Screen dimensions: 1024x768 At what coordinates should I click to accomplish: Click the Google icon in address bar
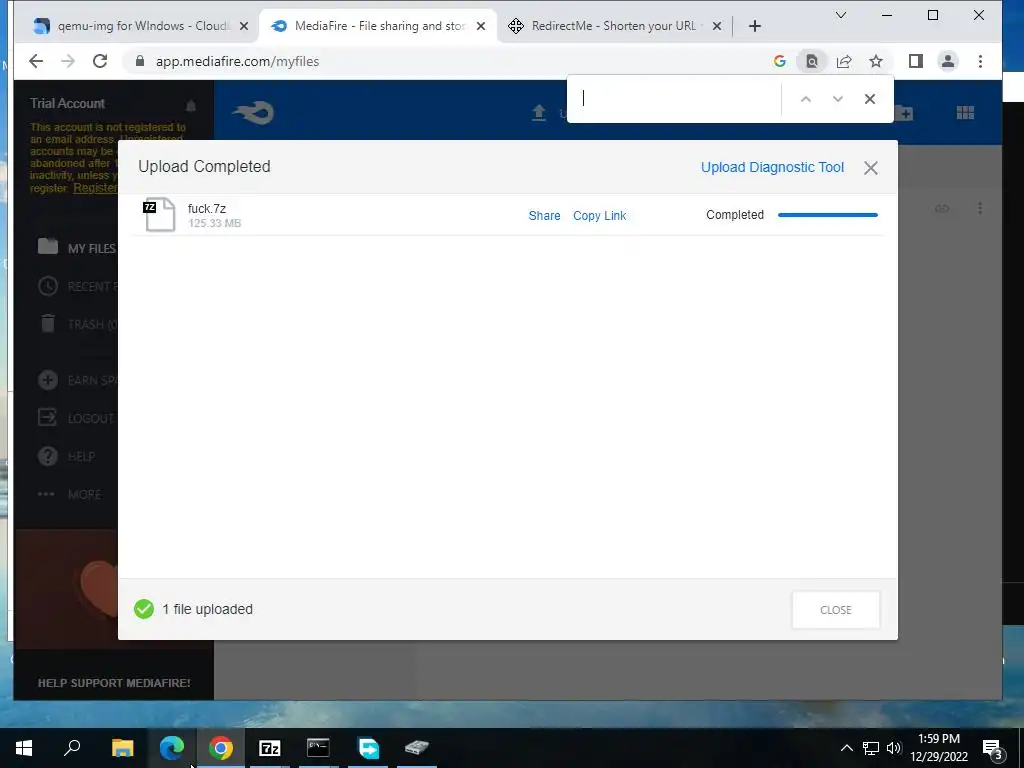tap(779, 61)
